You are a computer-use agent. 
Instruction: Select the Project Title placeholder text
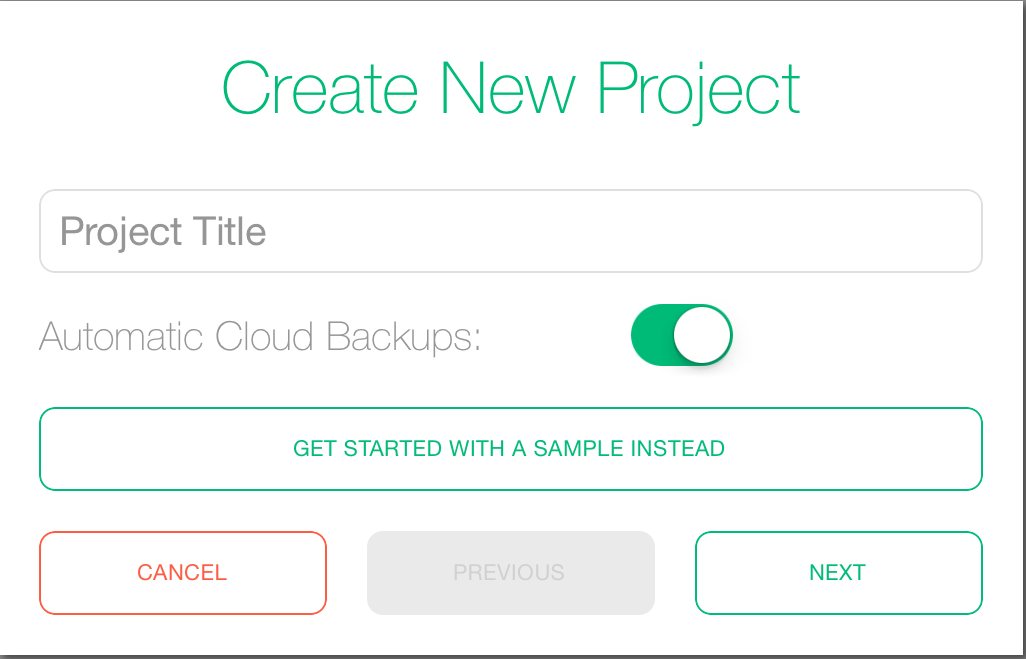click(x=163, y=232)
